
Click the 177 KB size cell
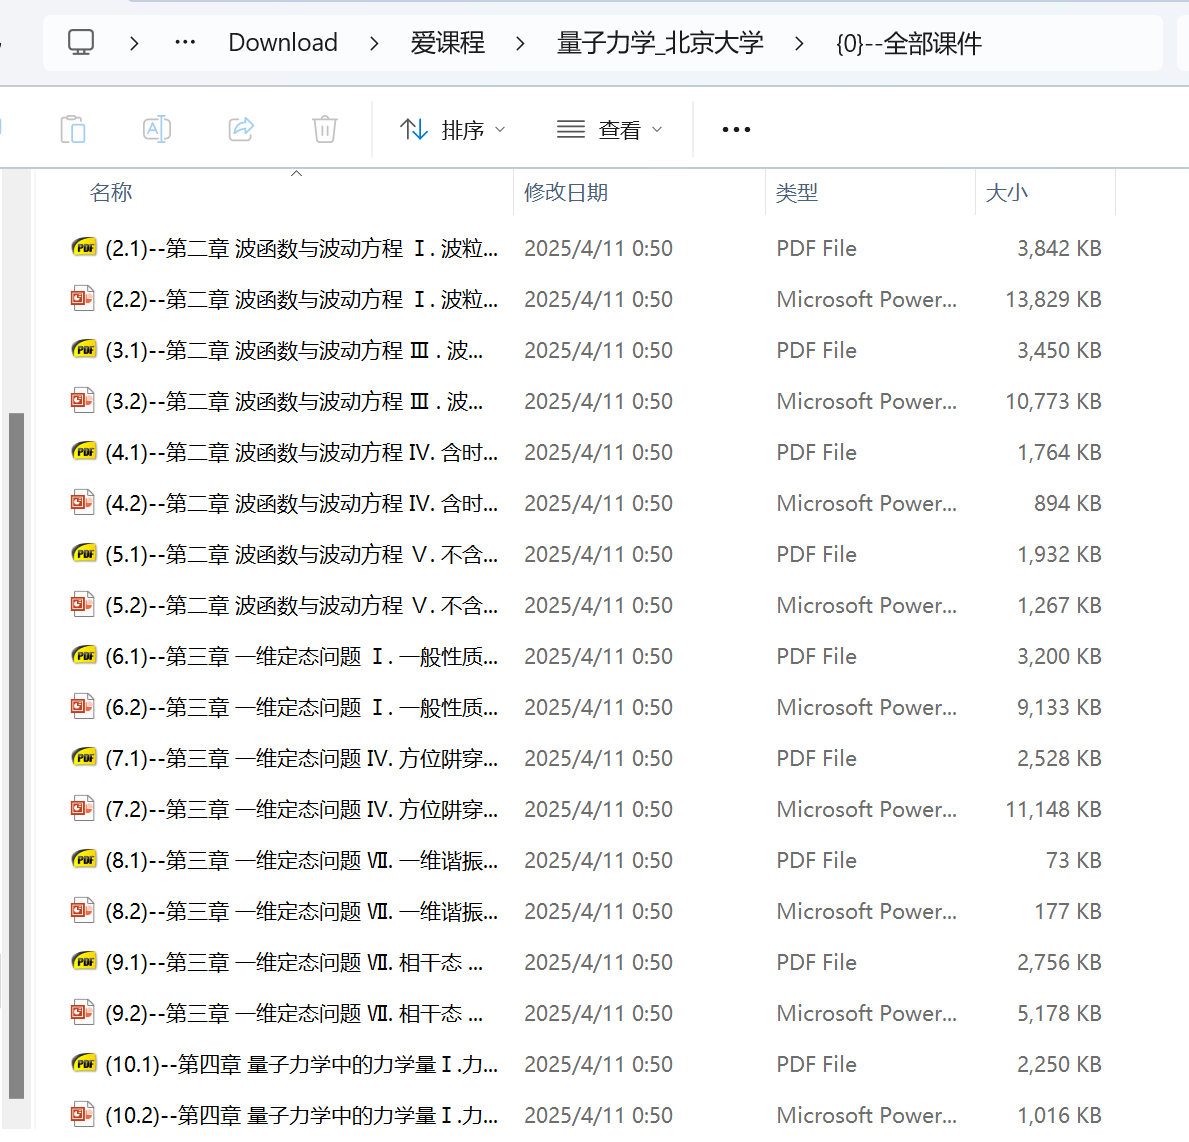tap(1068, 911)
